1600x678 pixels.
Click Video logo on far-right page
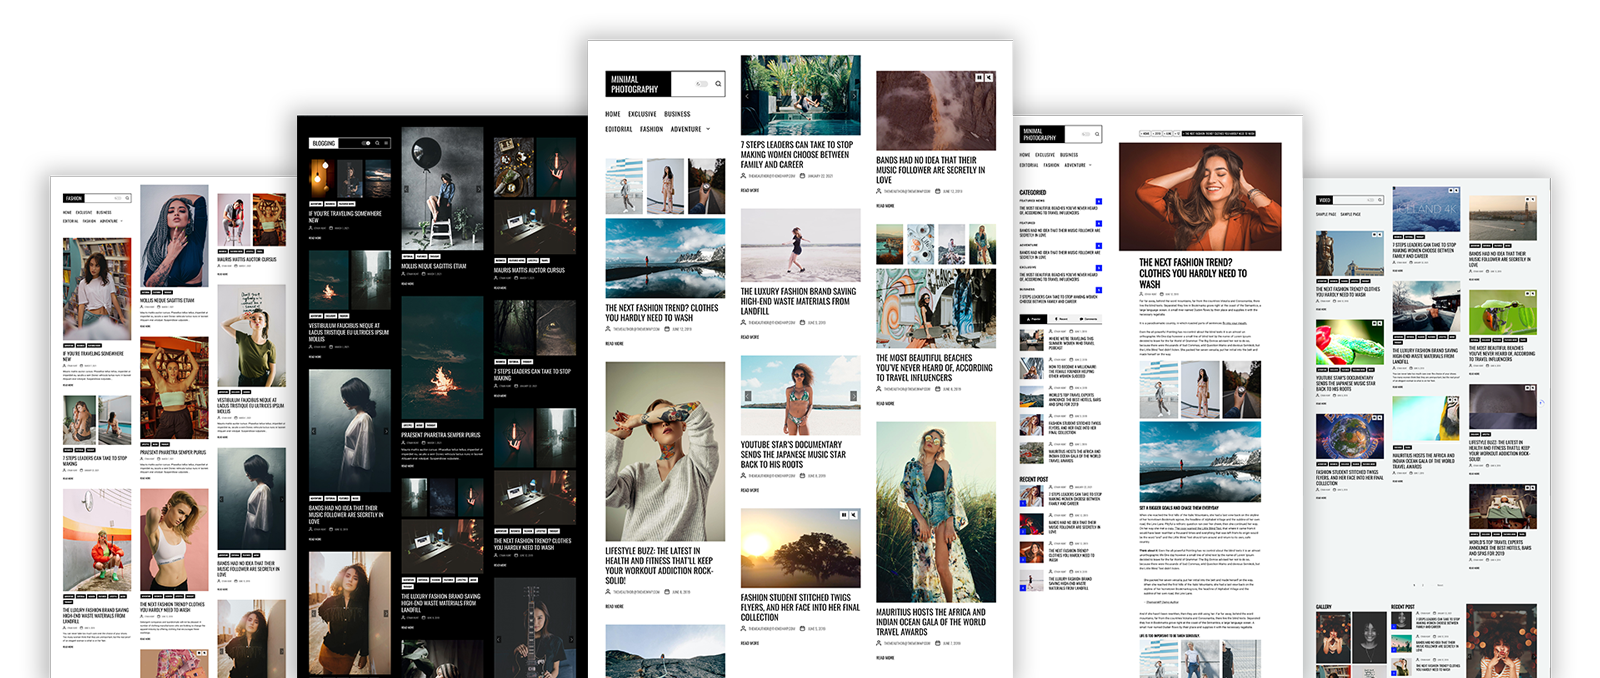(x=1324, y=200)
